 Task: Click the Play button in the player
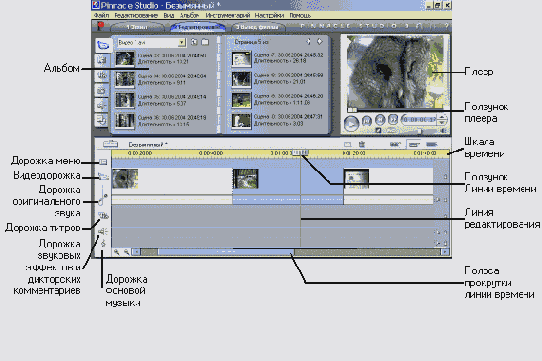pos(351,123)
